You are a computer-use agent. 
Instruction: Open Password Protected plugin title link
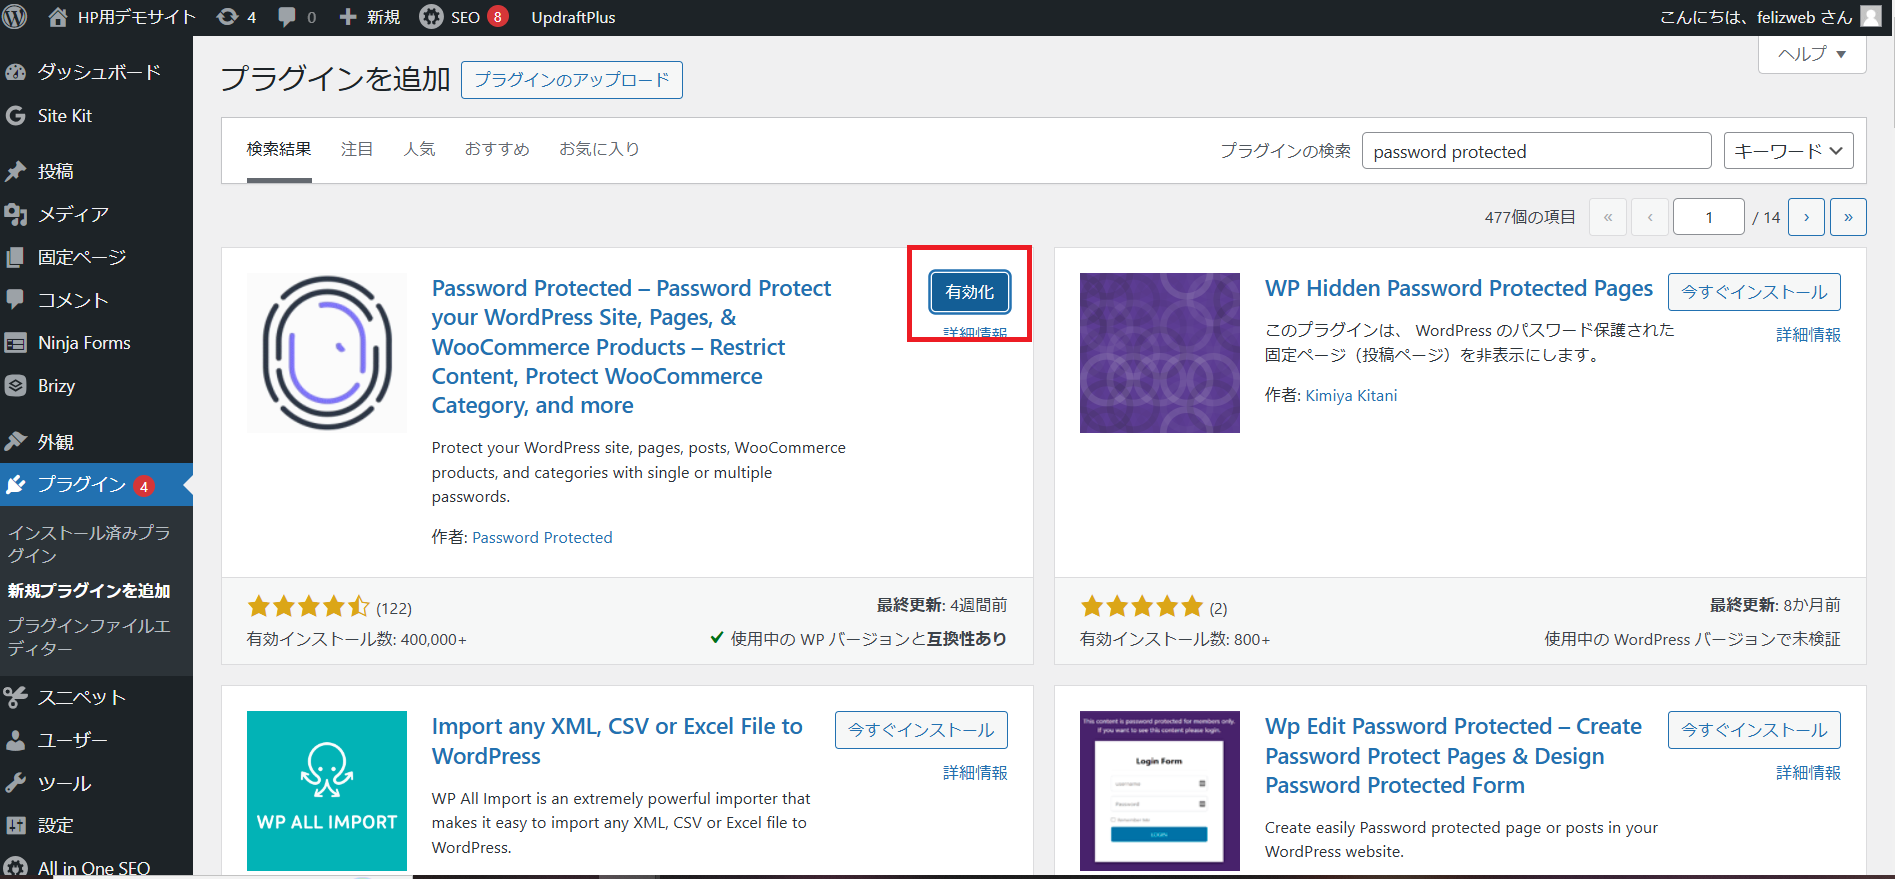[632, 347]
